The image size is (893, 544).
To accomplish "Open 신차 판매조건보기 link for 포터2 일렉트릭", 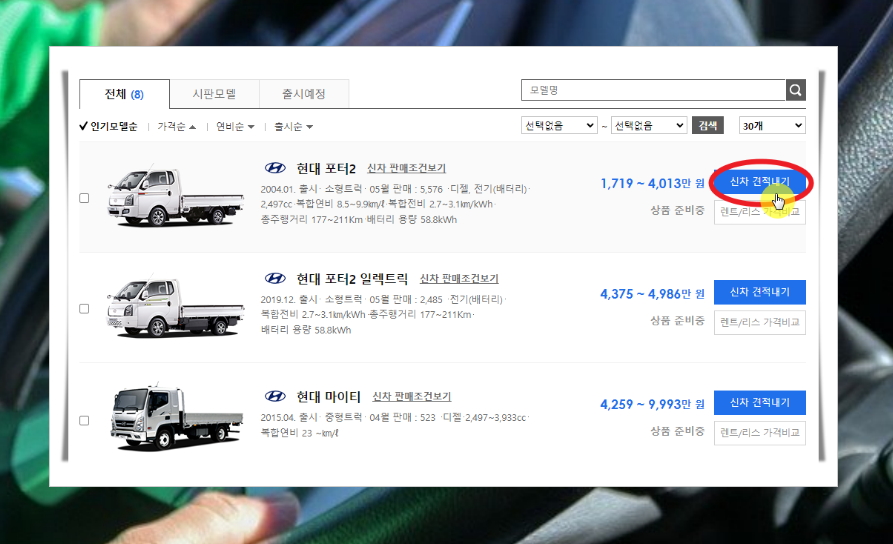I will pos(459,279).
